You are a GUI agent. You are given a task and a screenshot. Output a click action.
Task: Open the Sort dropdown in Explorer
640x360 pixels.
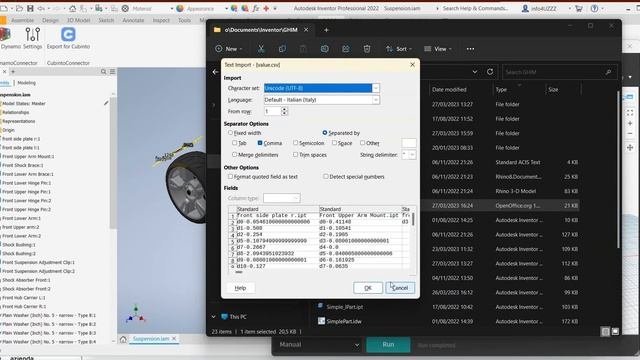point(399,49)
